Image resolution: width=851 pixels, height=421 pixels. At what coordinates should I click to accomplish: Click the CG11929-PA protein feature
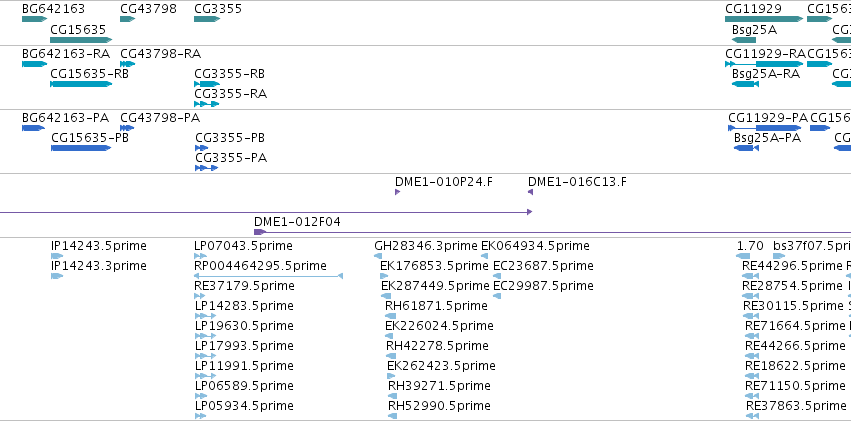tap(765, 128)
